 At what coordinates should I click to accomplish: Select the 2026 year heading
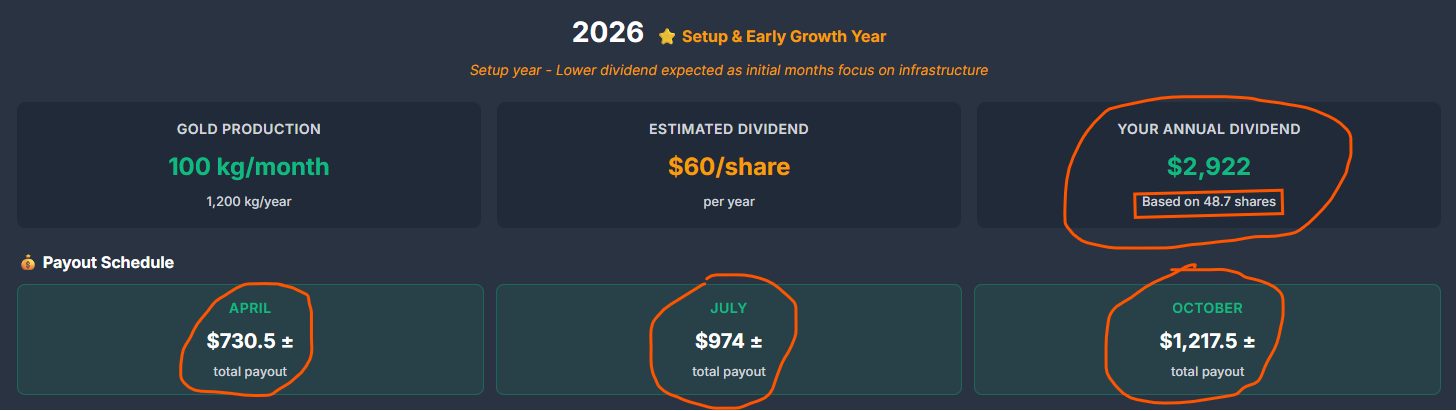click(x=607, y=32)
